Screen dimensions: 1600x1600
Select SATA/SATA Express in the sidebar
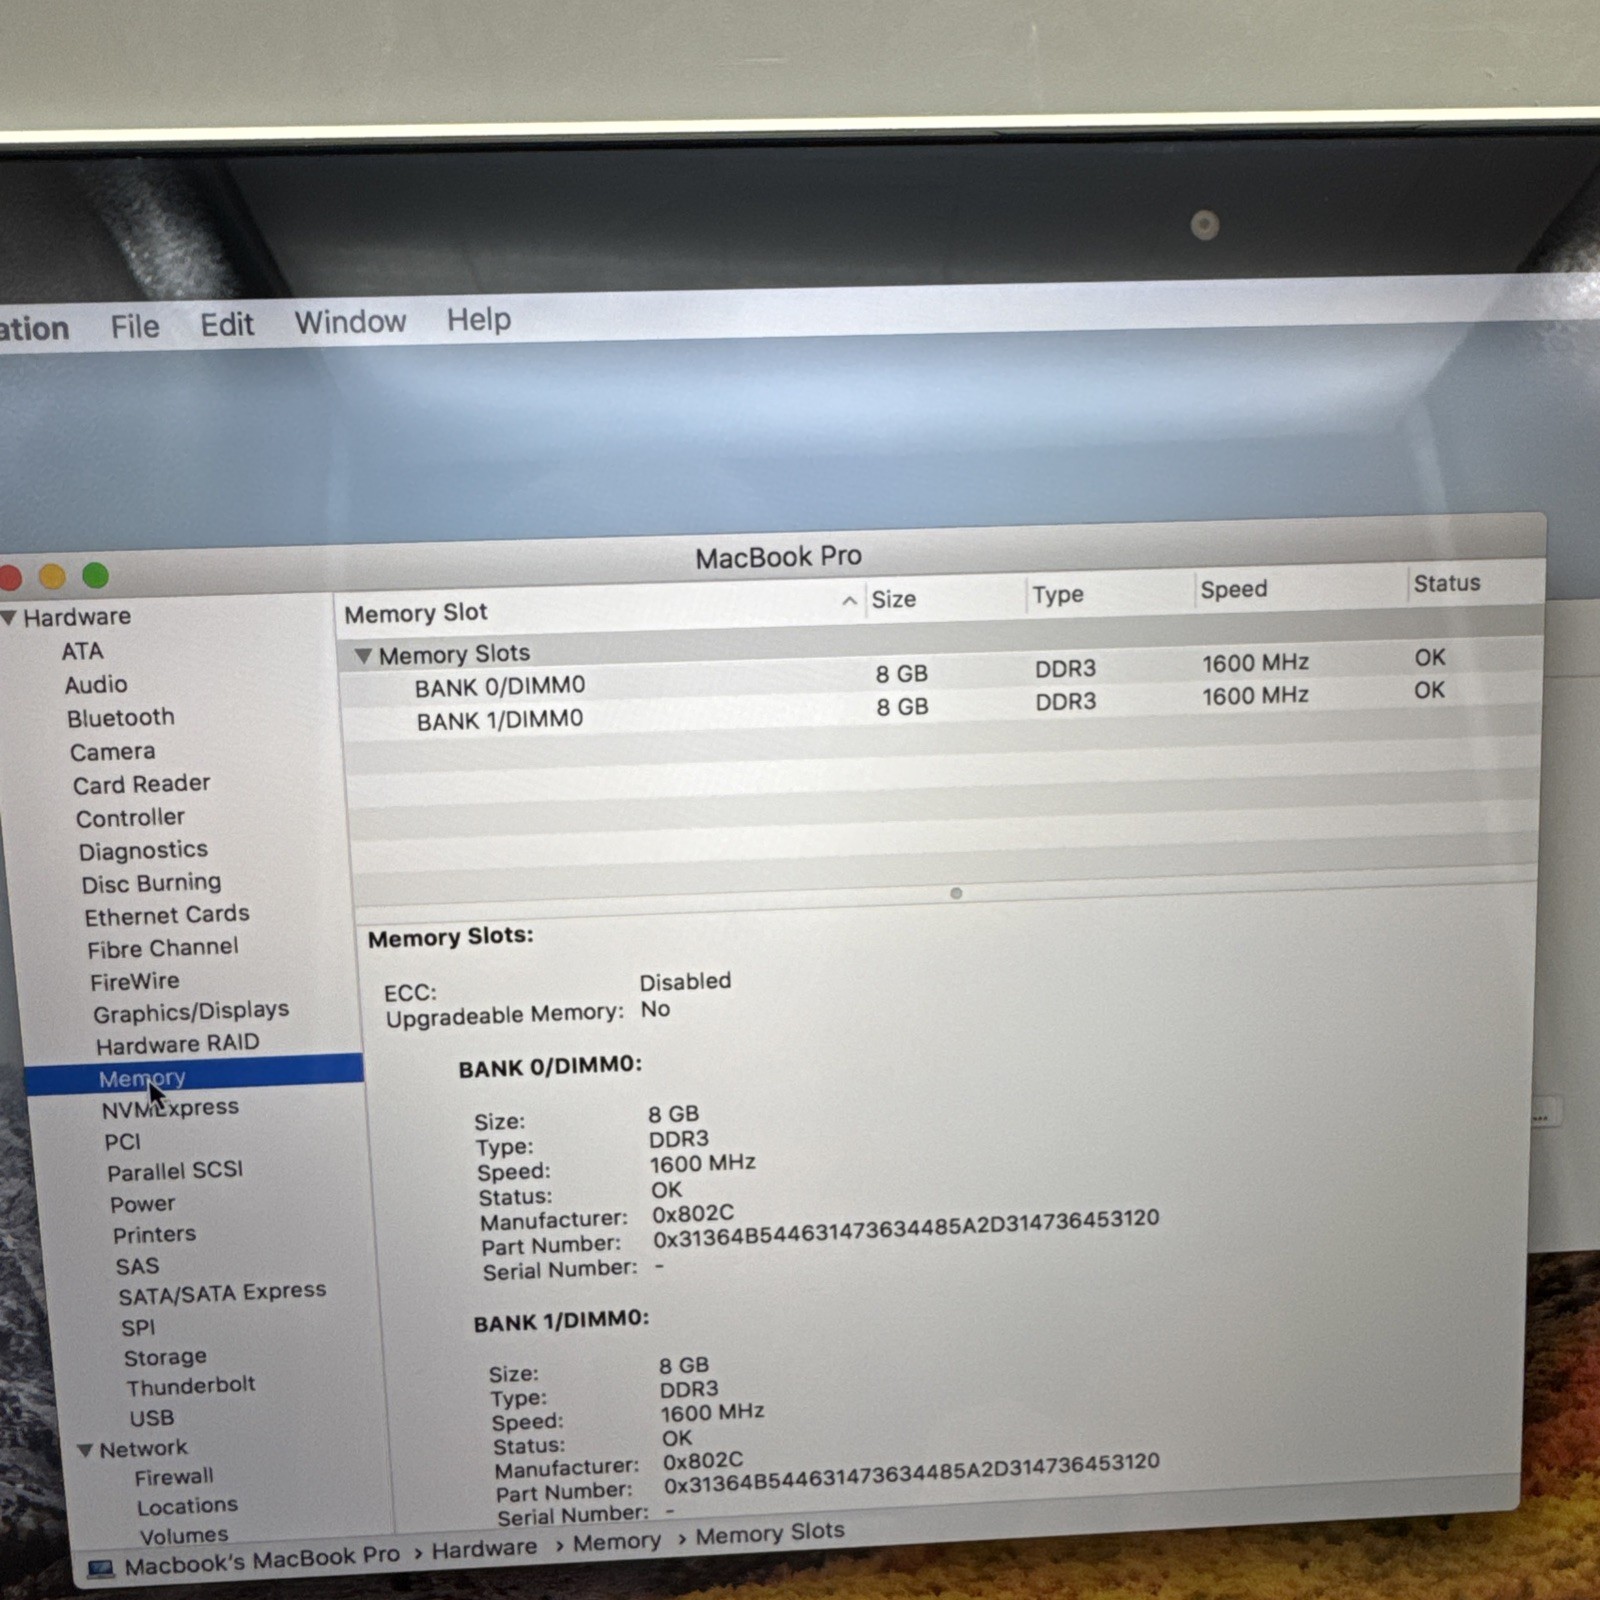[x=222, y=1294]
